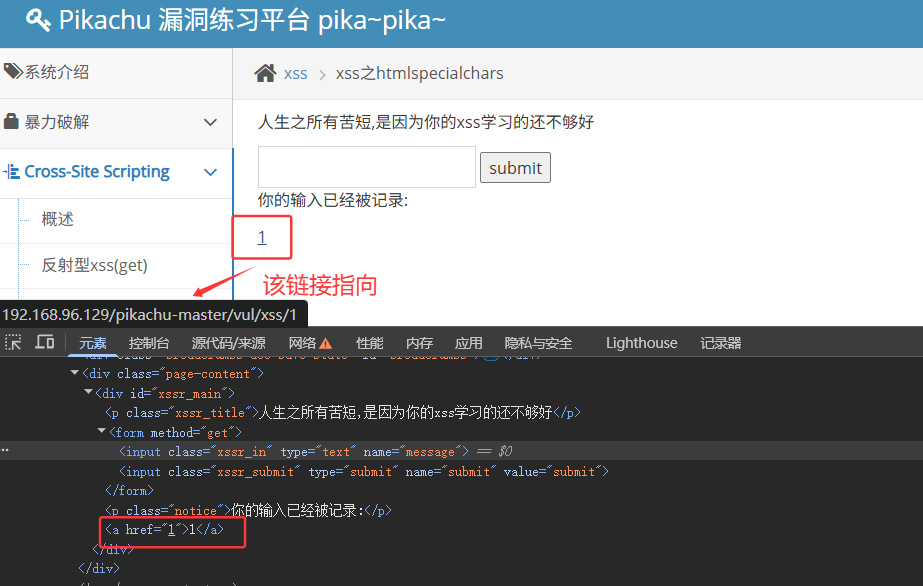Viewport: 923px width, 586px height.
Task: Open the 内存 tab
Action: (x=419, y=343)
